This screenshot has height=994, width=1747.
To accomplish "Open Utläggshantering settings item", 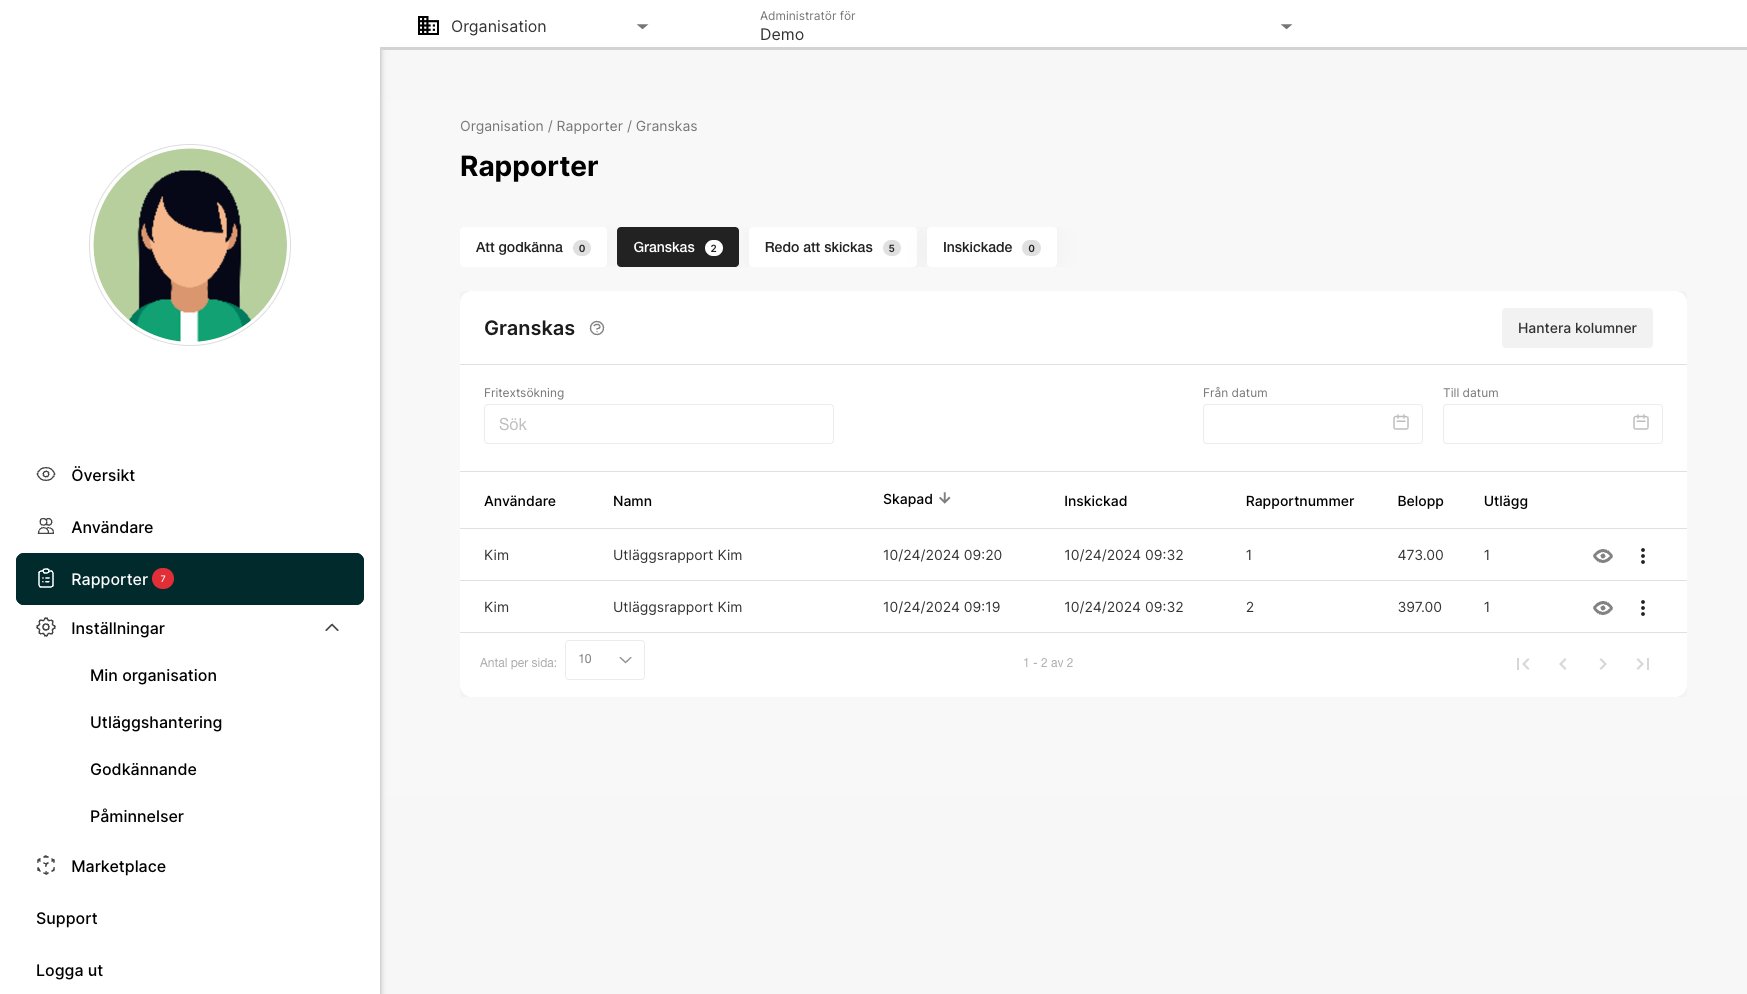I will pos(156,722).
